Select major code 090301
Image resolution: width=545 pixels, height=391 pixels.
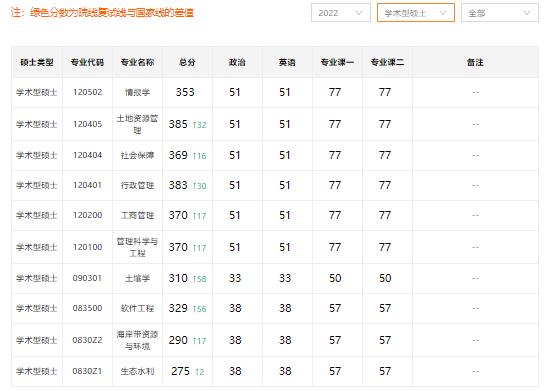87,278
